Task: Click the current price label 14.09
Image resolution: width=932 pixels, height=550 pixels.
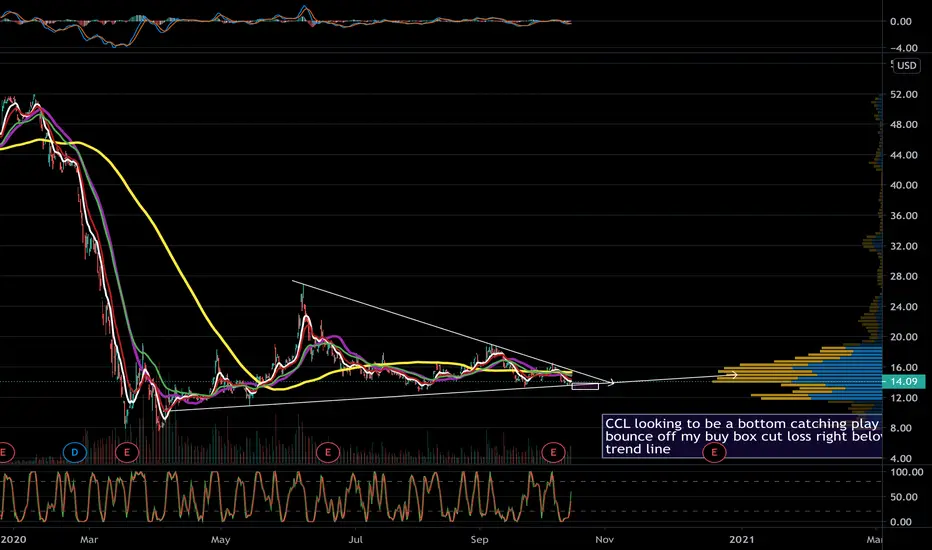Action: pos(903,382)
